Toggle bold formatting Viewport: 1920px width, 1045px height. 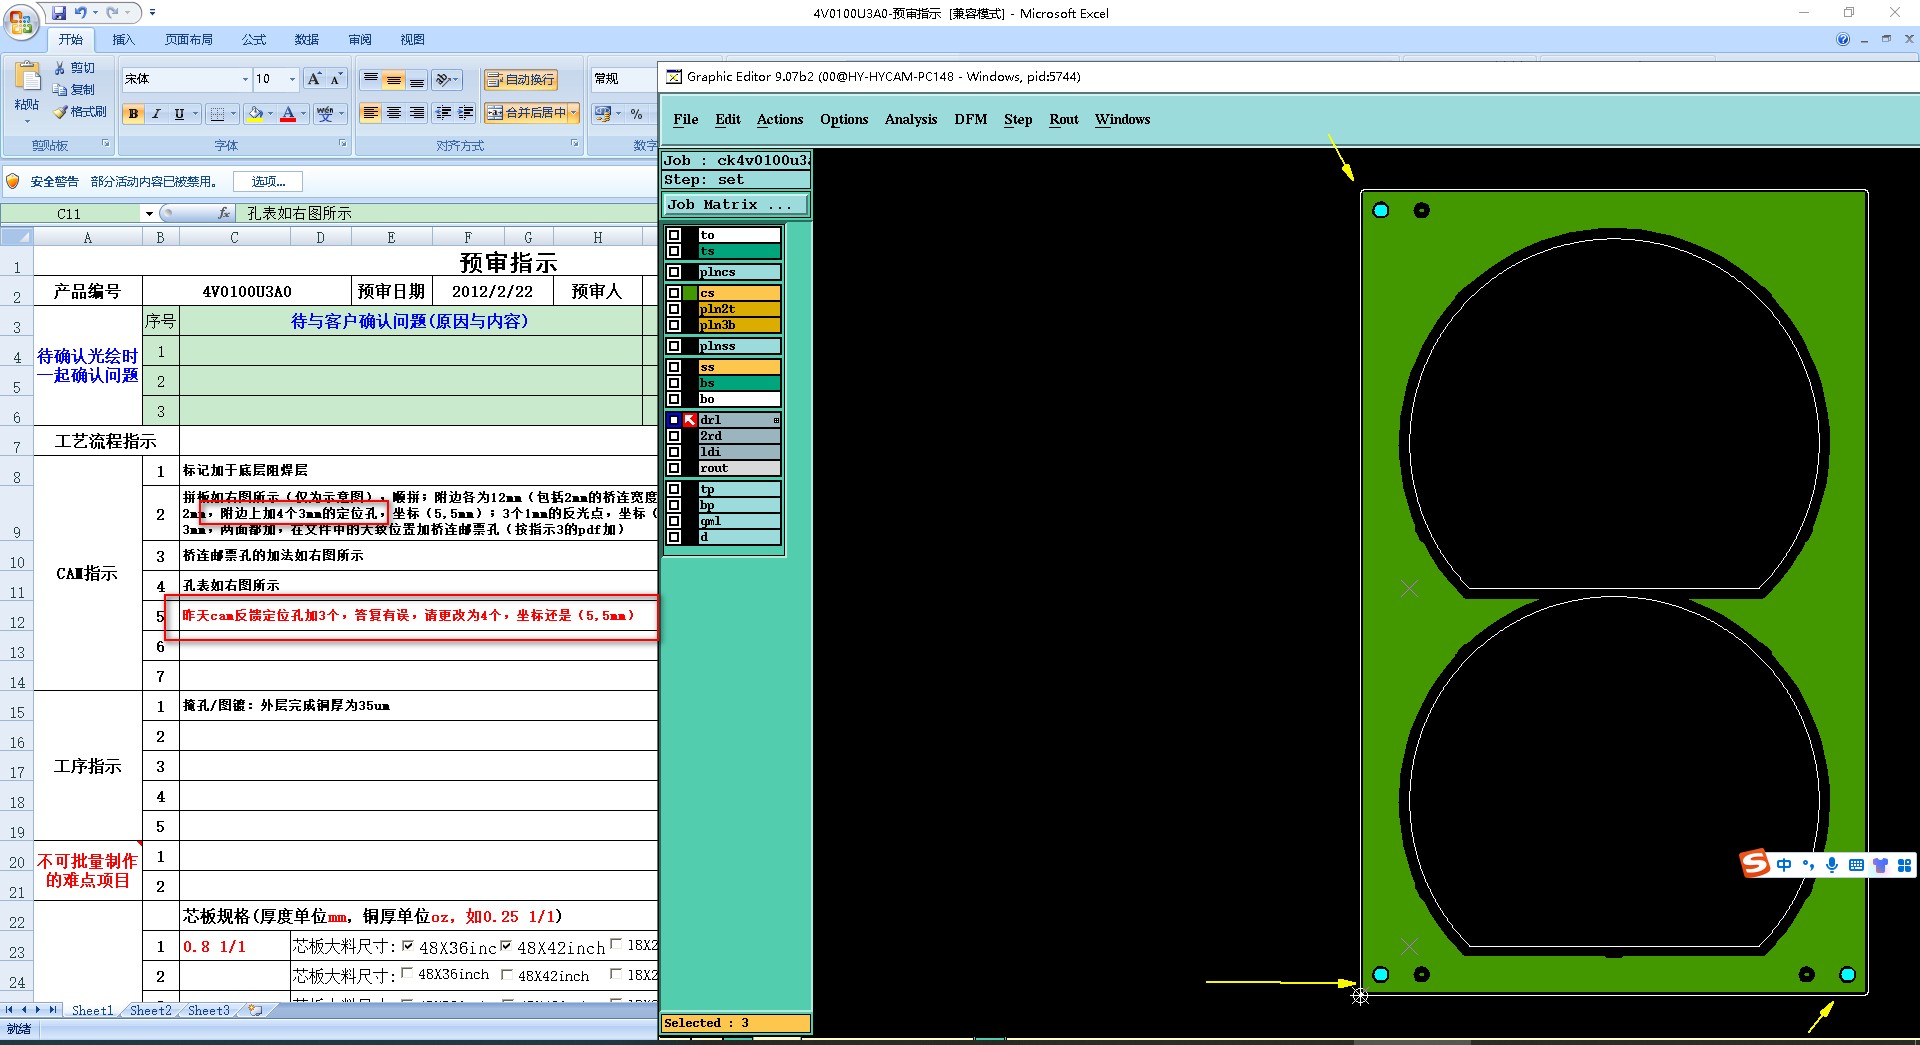[133, 114]
